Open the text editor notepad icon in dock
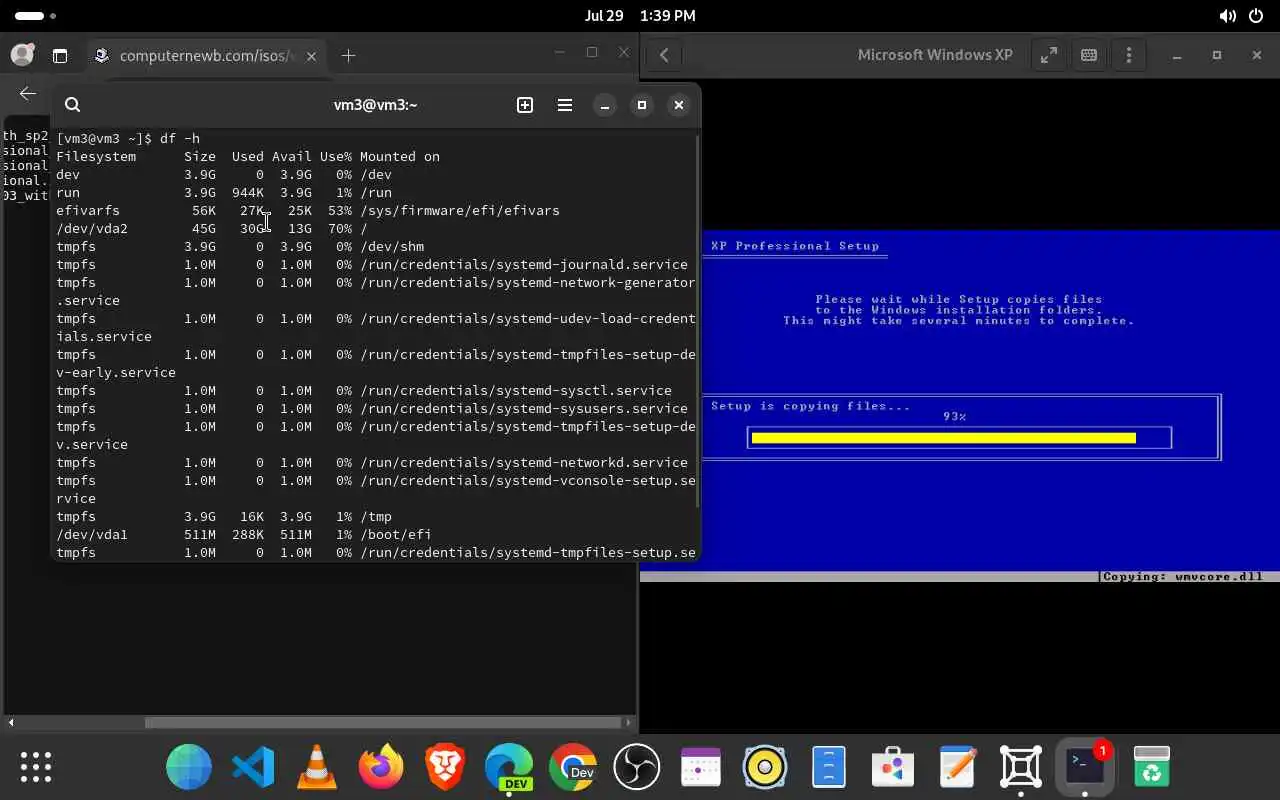Screen dimensions: 1280x800 (957, 767)
